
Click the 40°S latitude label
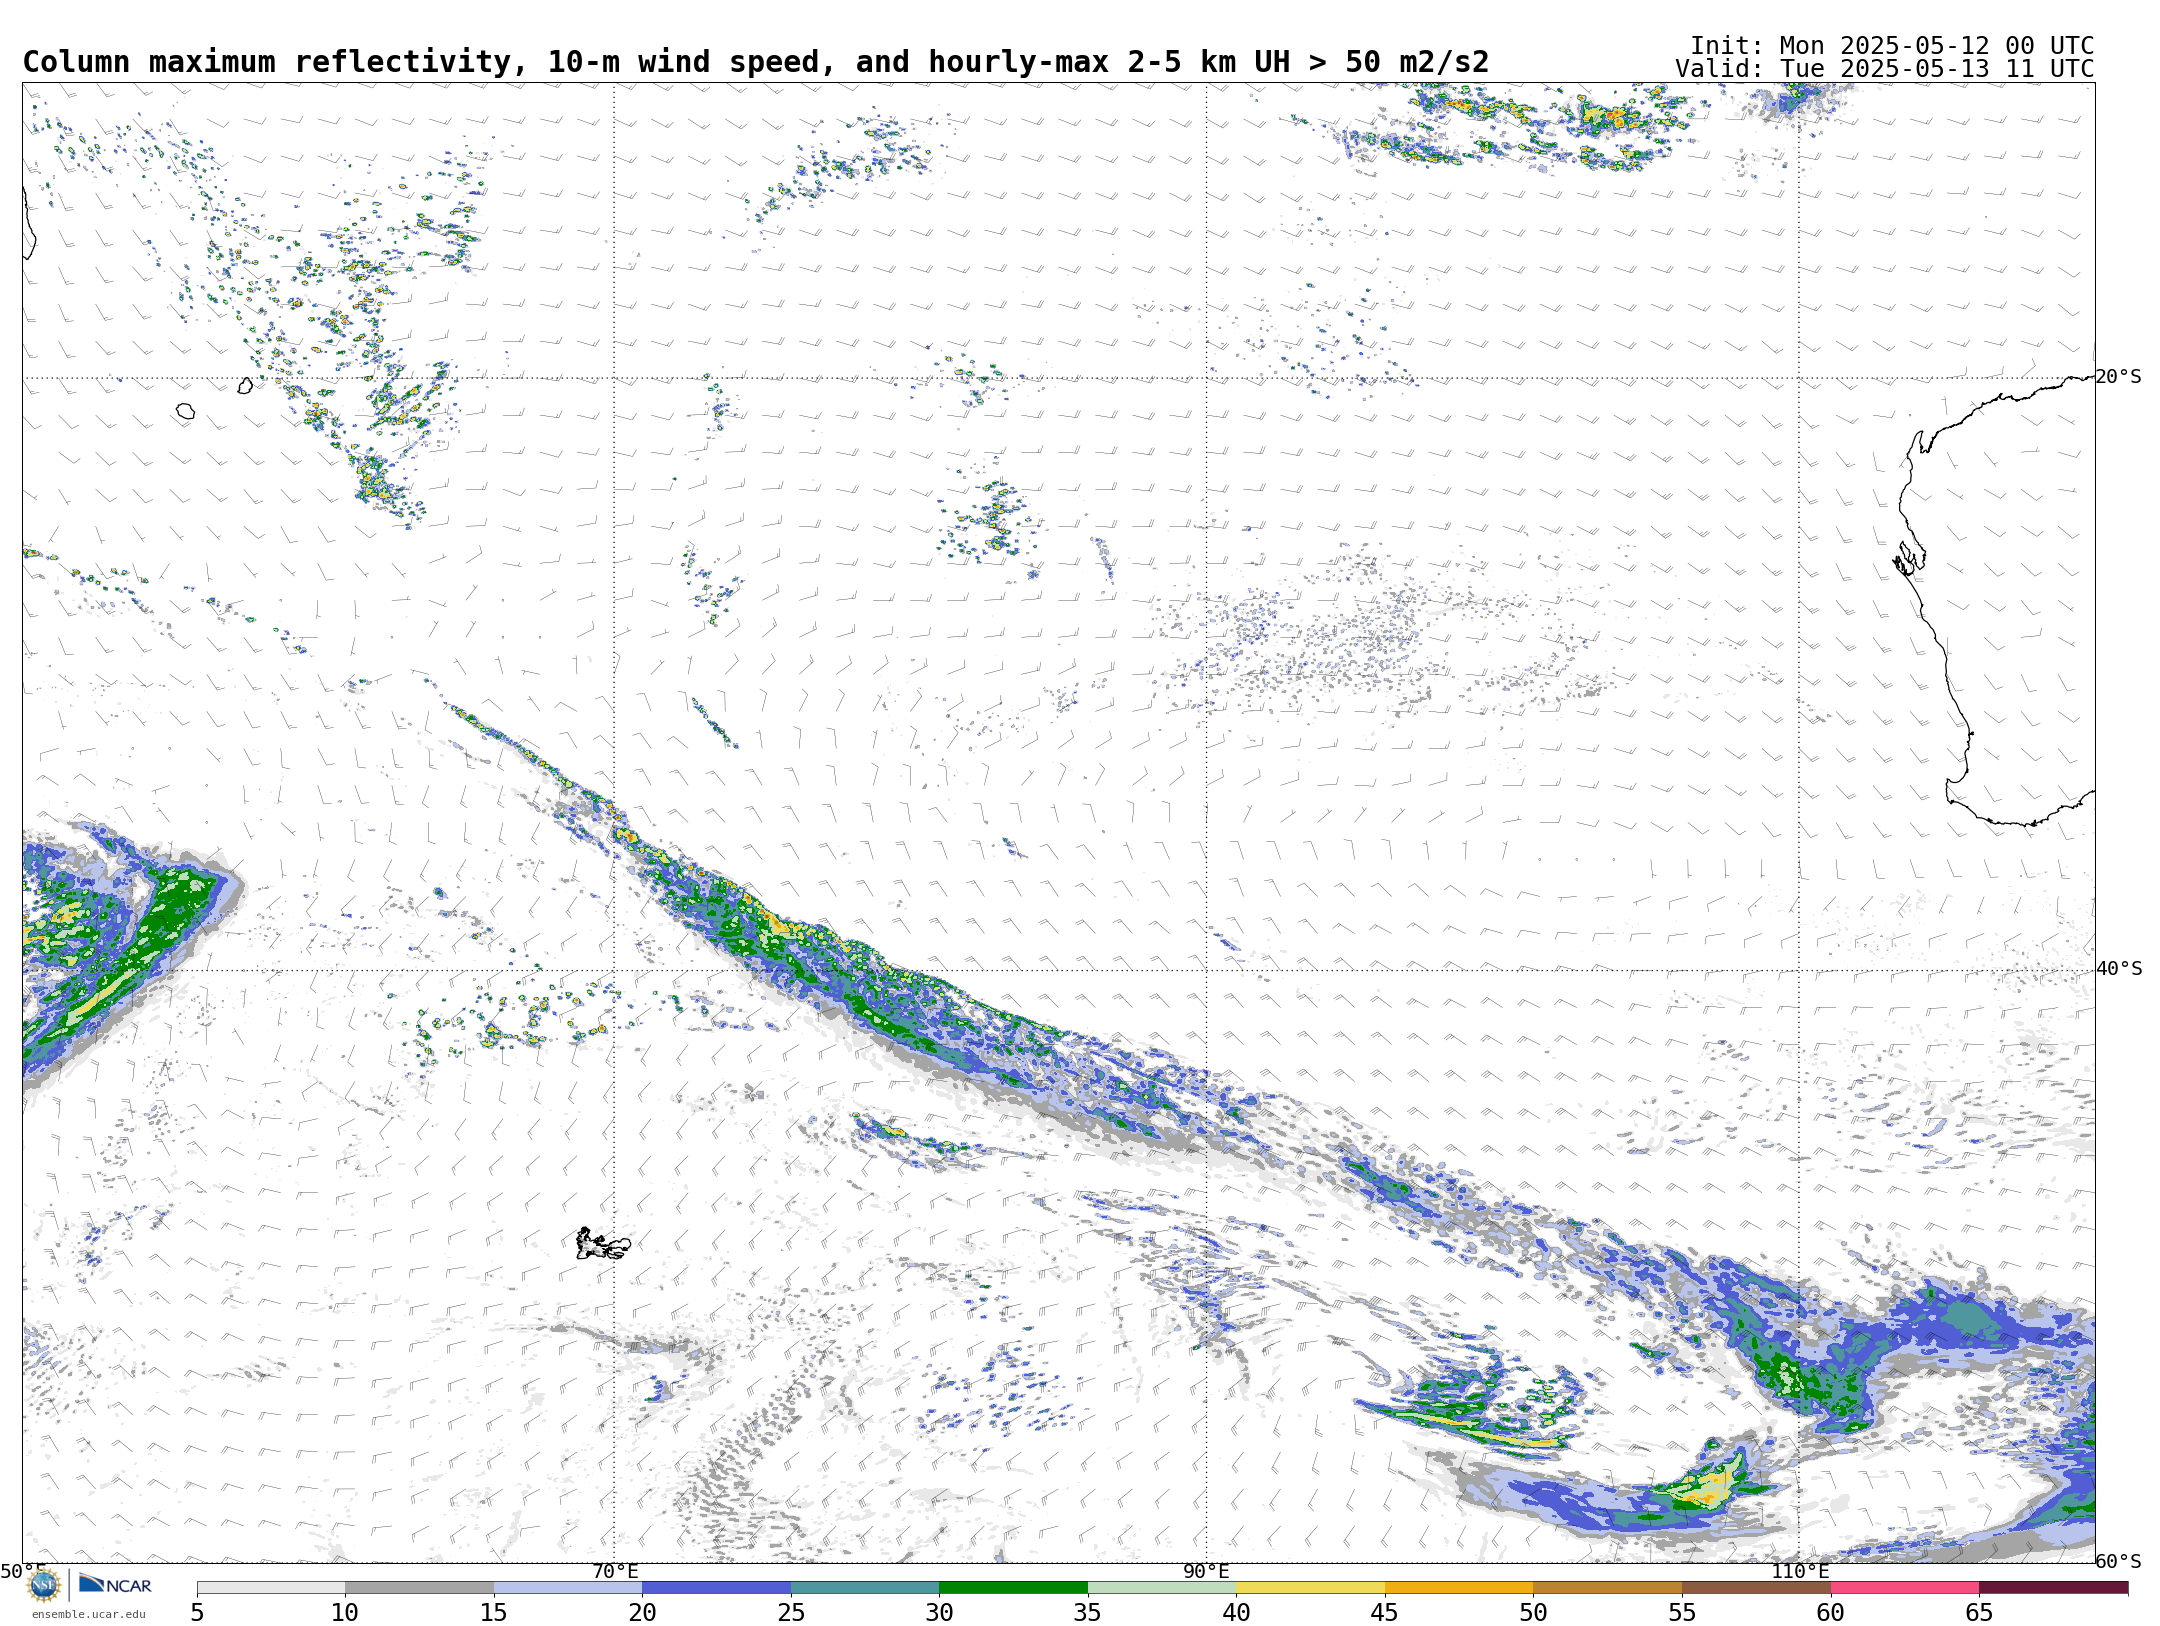(2119, 969)
